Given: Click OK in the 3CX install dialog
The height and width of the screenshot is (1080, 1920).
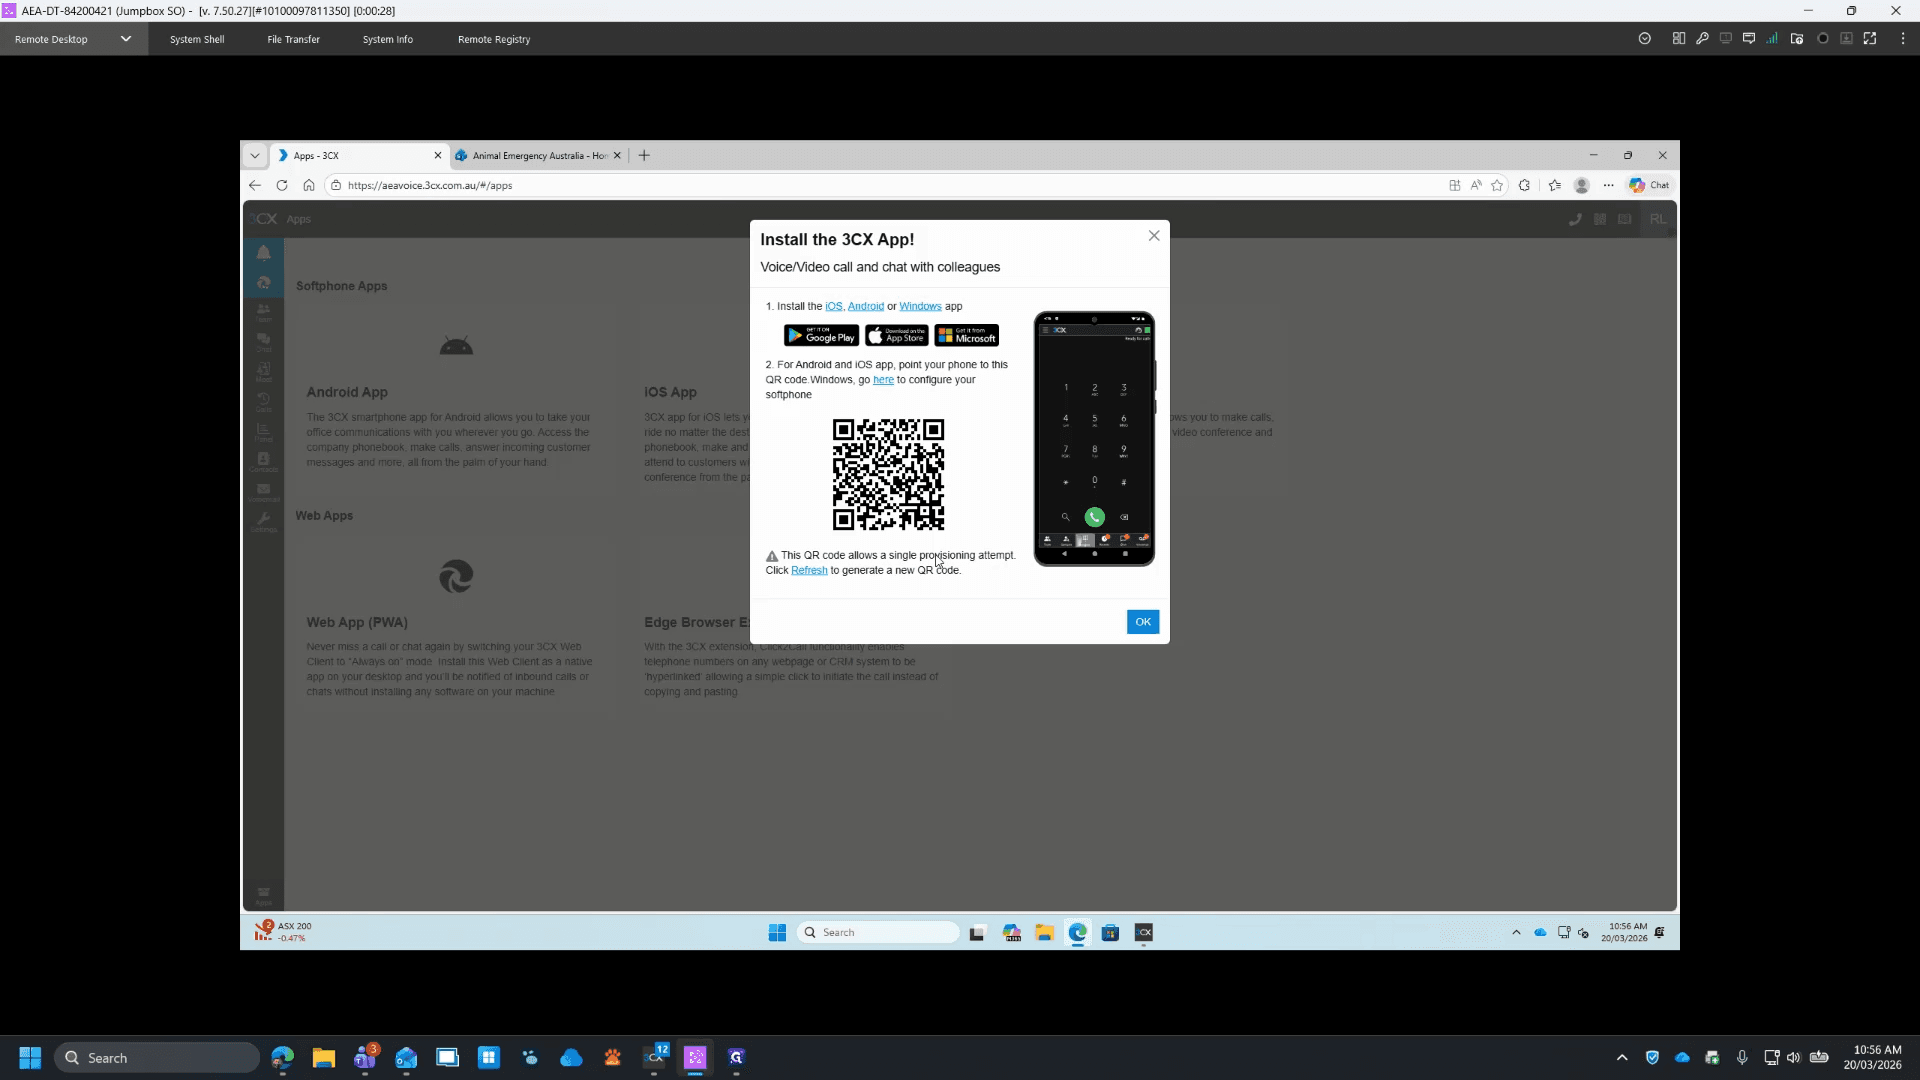Looking at the screenshot, I should point(1143,622).
